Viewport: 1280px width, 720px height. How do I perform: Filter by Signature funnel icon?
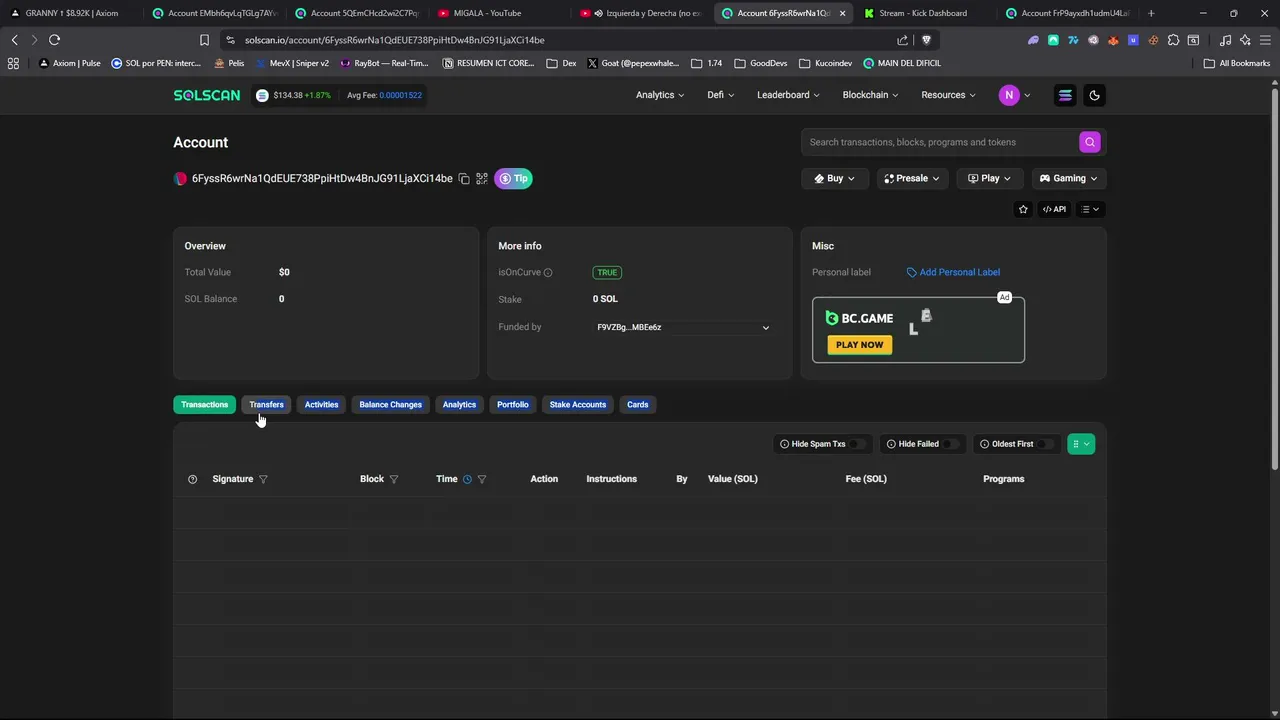pyautogui.click(x=263, y=479)
